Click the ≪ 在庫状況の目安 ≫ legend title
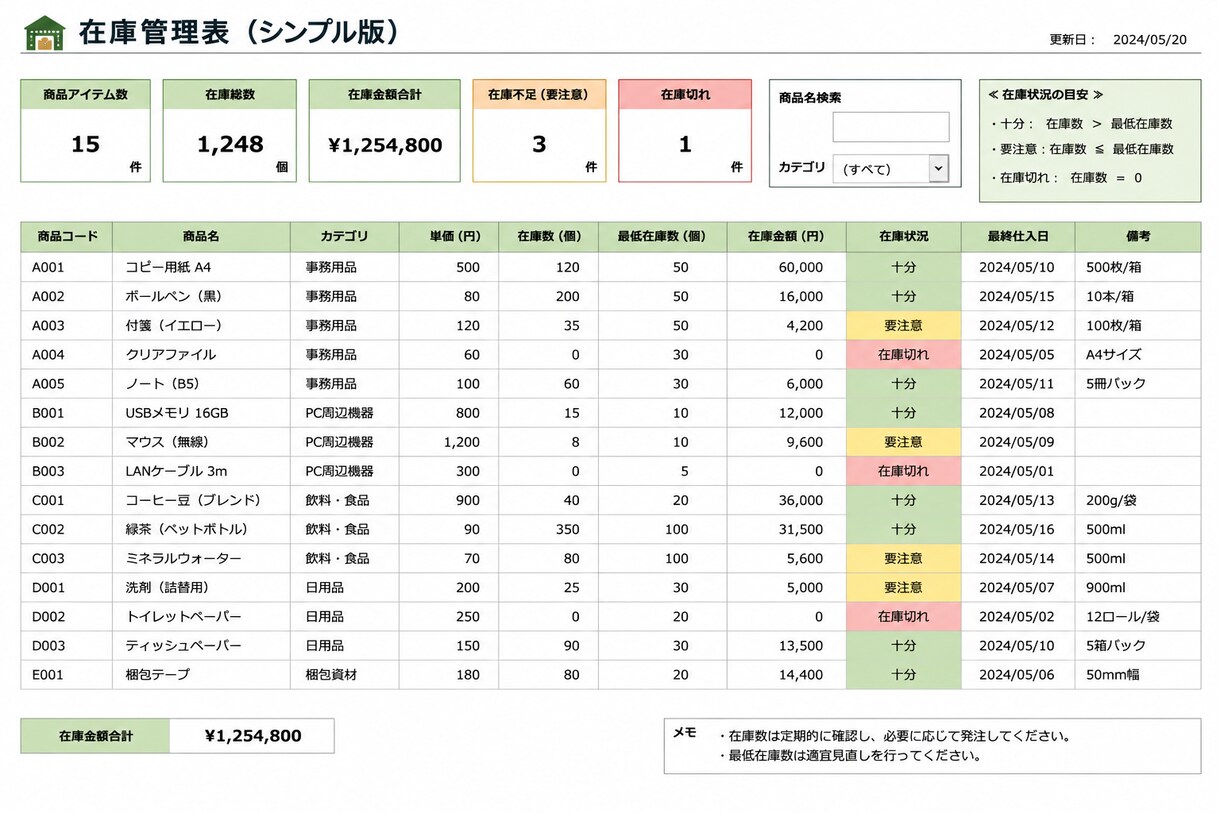Screen dimensions: 1220x813 (x=1045, y=95)
